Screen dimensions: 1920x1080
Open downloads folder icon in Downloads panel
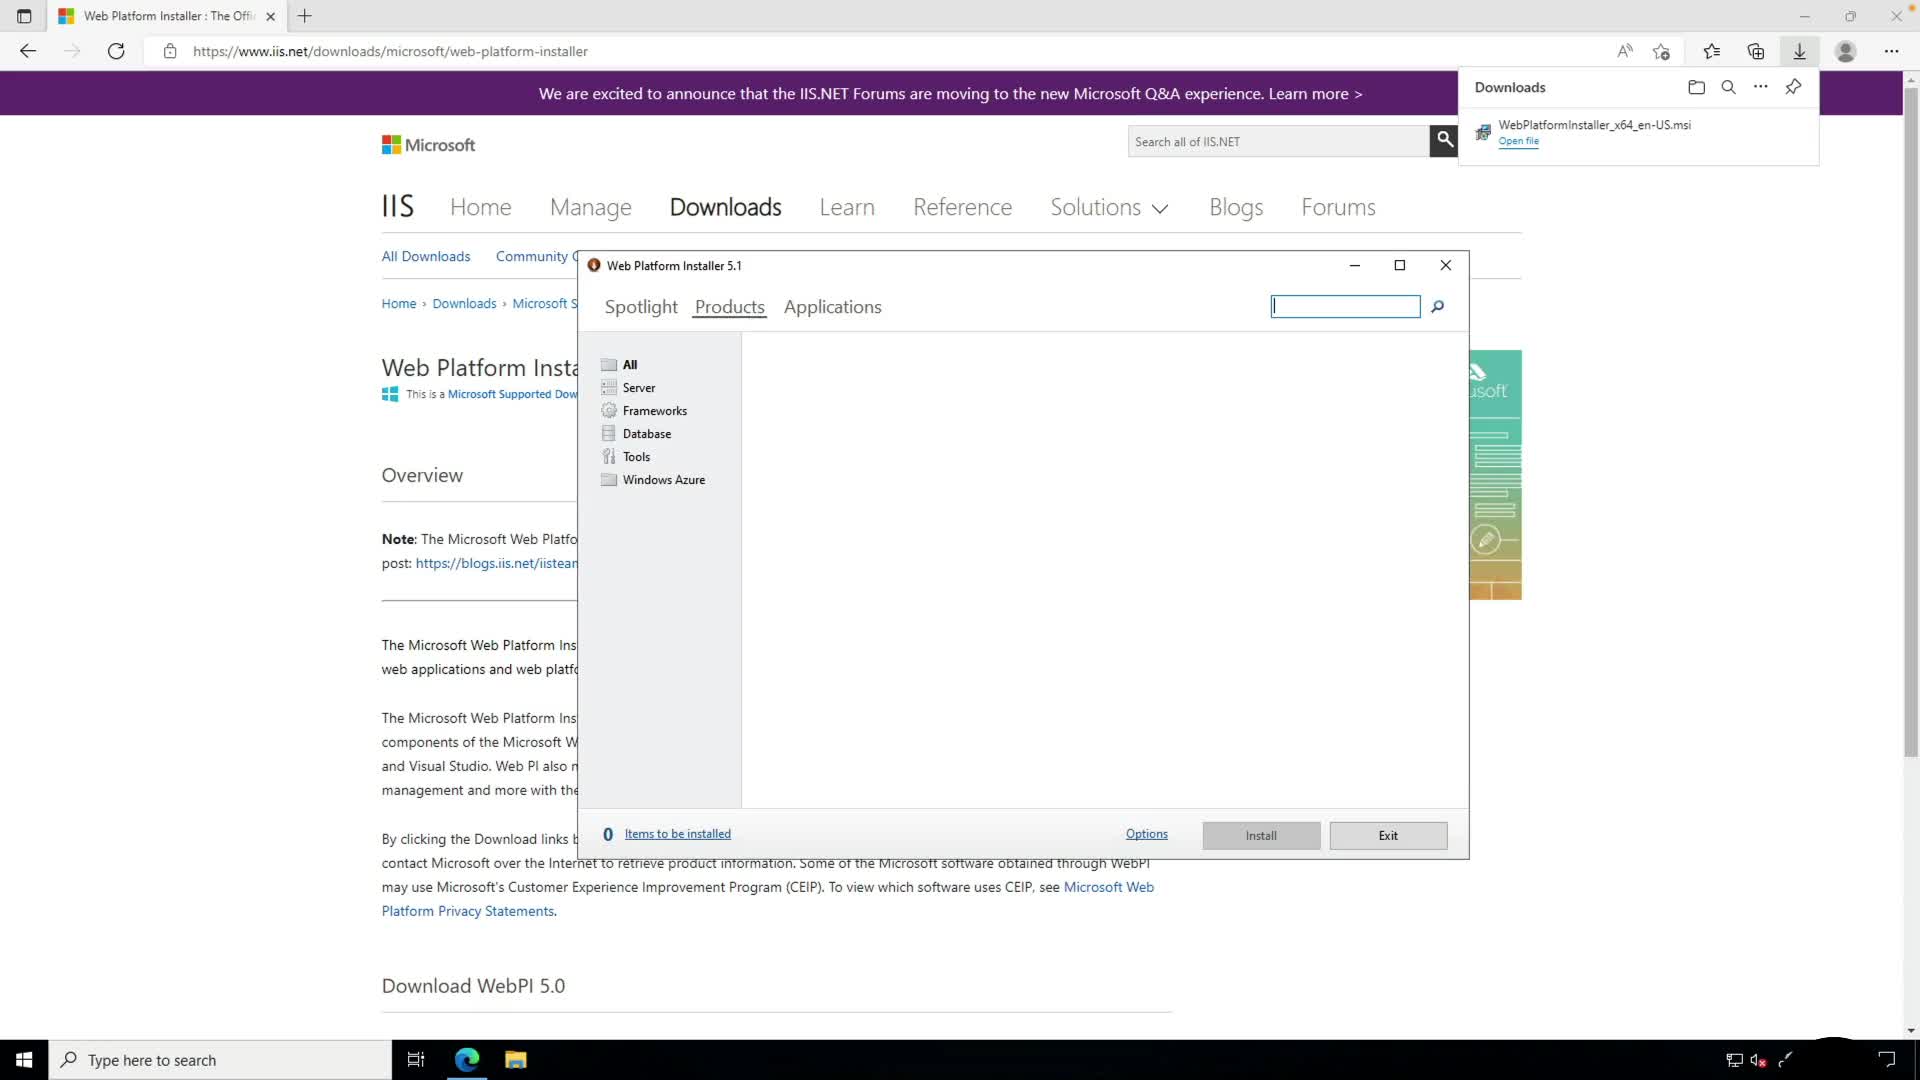click(1696, 87)
